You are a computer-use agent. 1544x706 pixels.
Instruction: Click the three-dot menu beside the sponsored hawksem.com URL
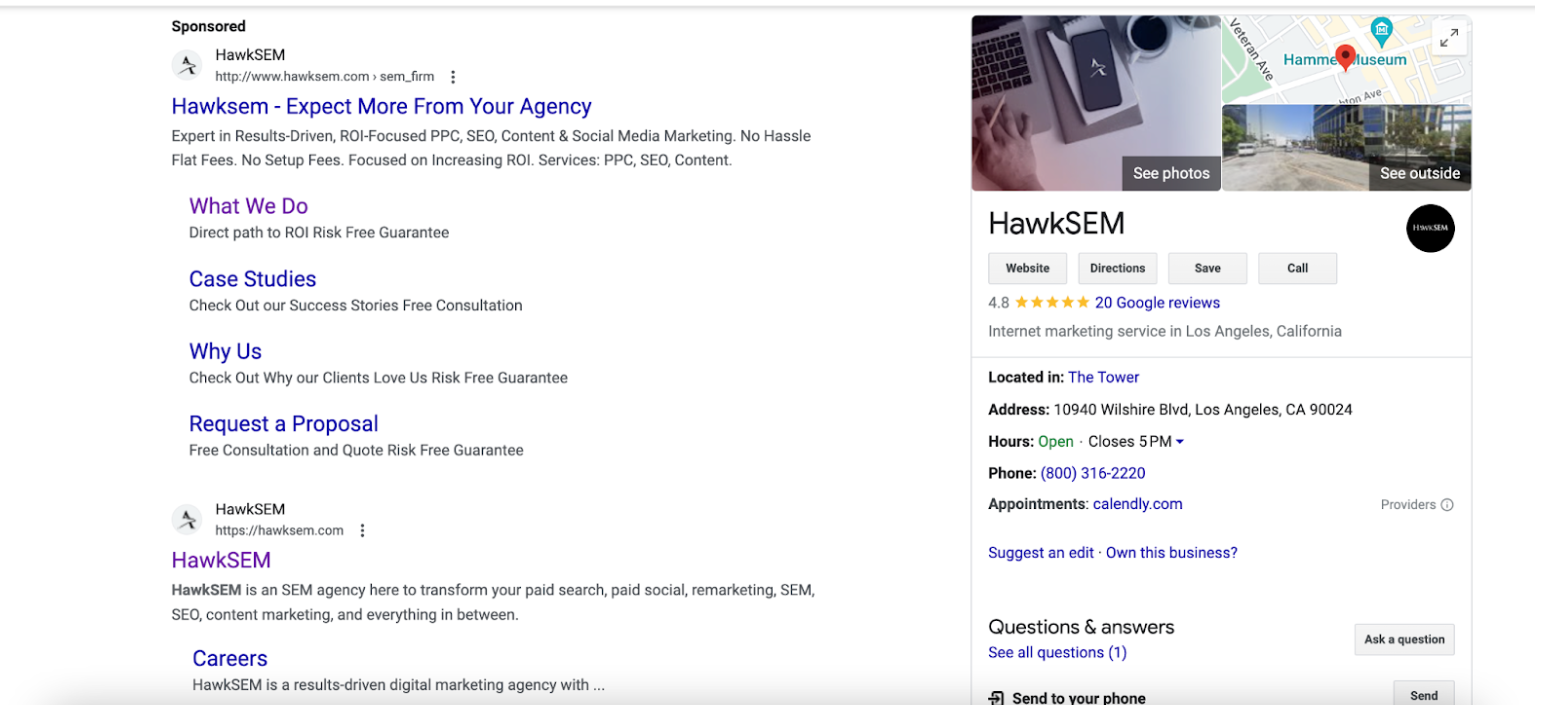click(453, 77)
